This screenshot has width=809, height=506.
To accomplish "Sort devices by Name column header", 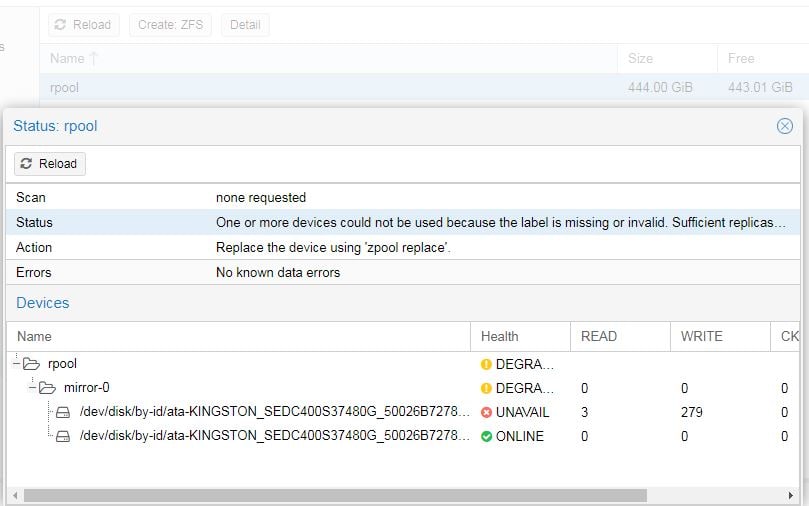I will click(238, 337).
